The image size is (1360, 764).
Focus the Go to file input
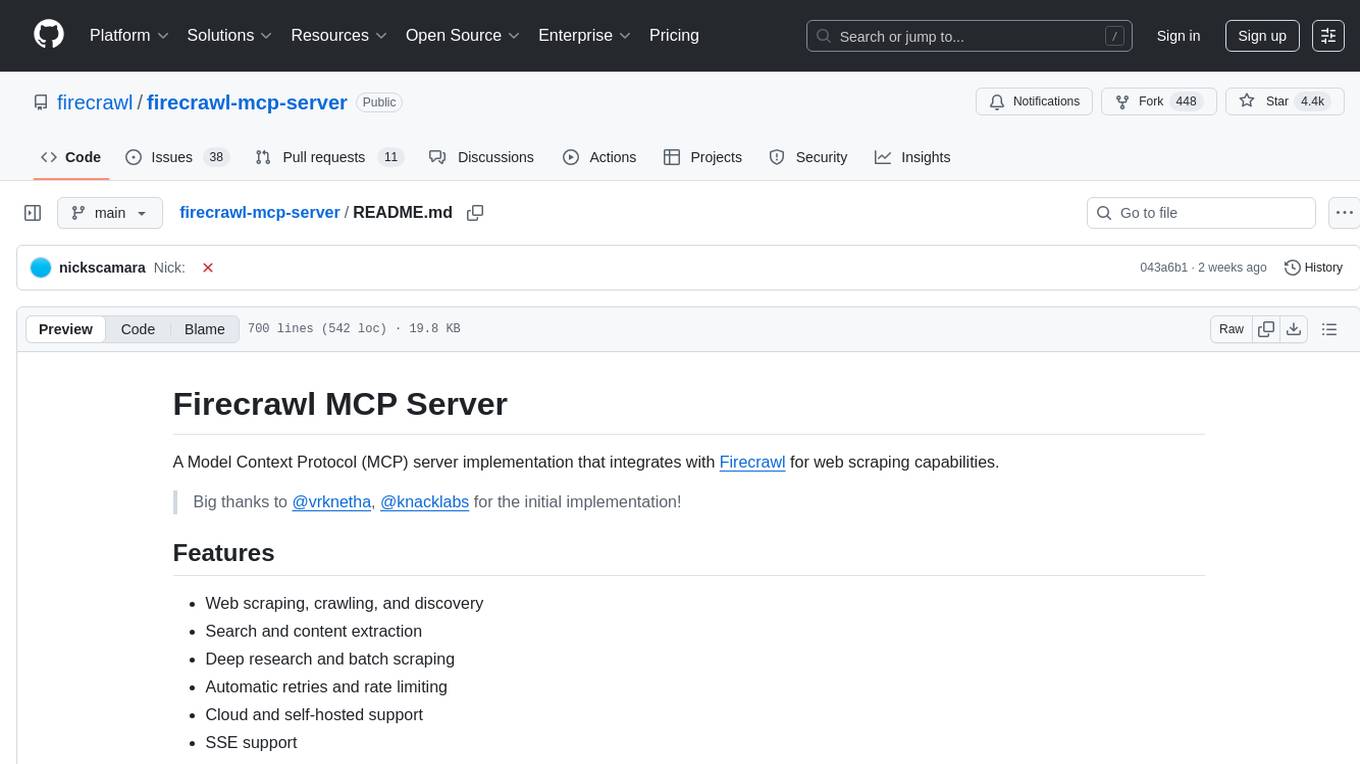coord(1201,213)
